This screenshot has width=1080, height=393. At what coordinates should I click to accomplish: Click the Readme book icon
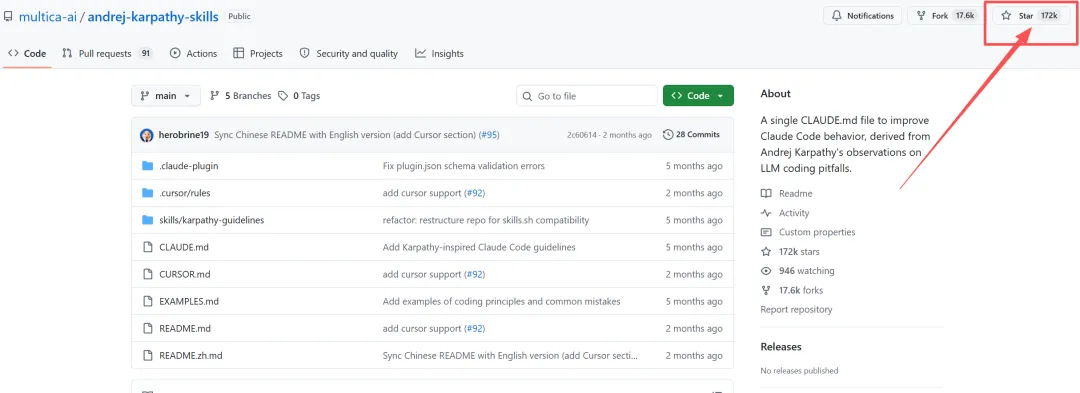[766, 193]
